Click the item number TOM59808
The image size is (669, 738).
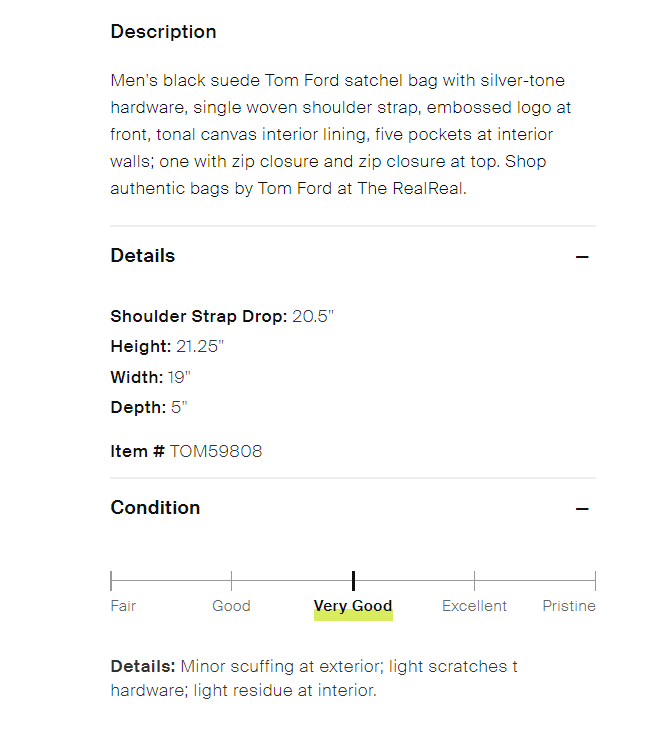click(216, 451)
